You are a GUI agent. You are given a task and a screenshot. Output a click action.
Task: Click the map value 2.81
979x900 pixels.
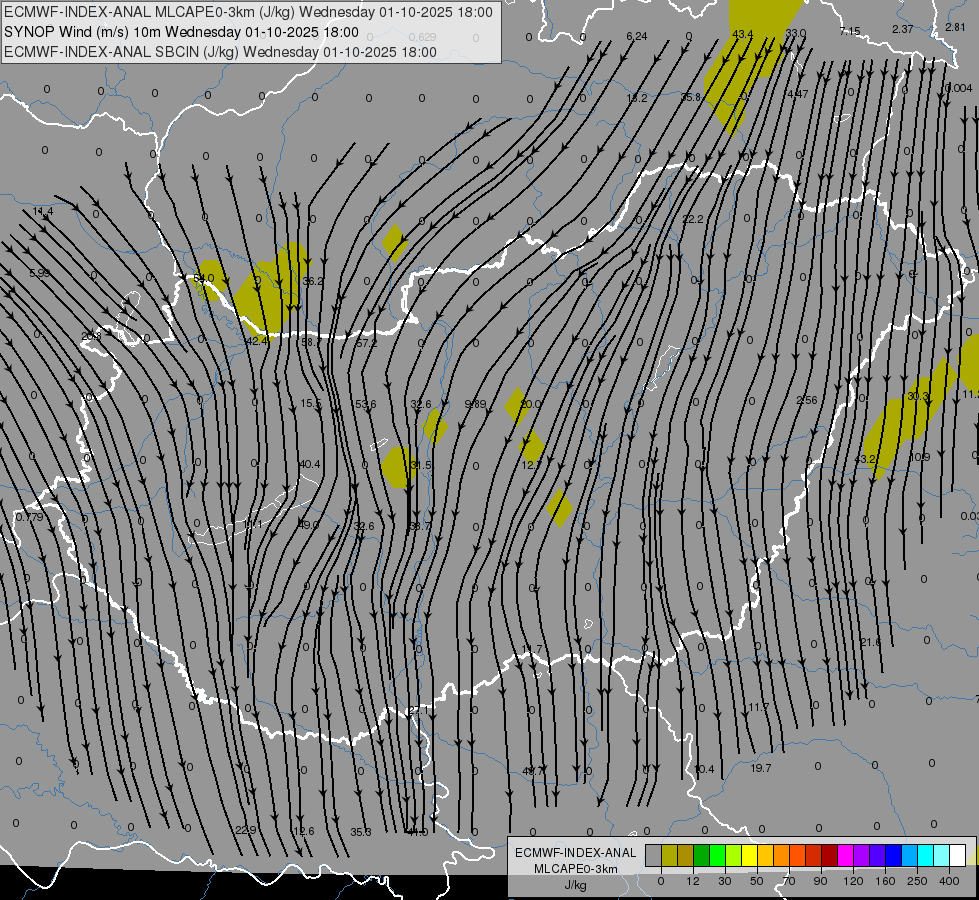[955, 27]
